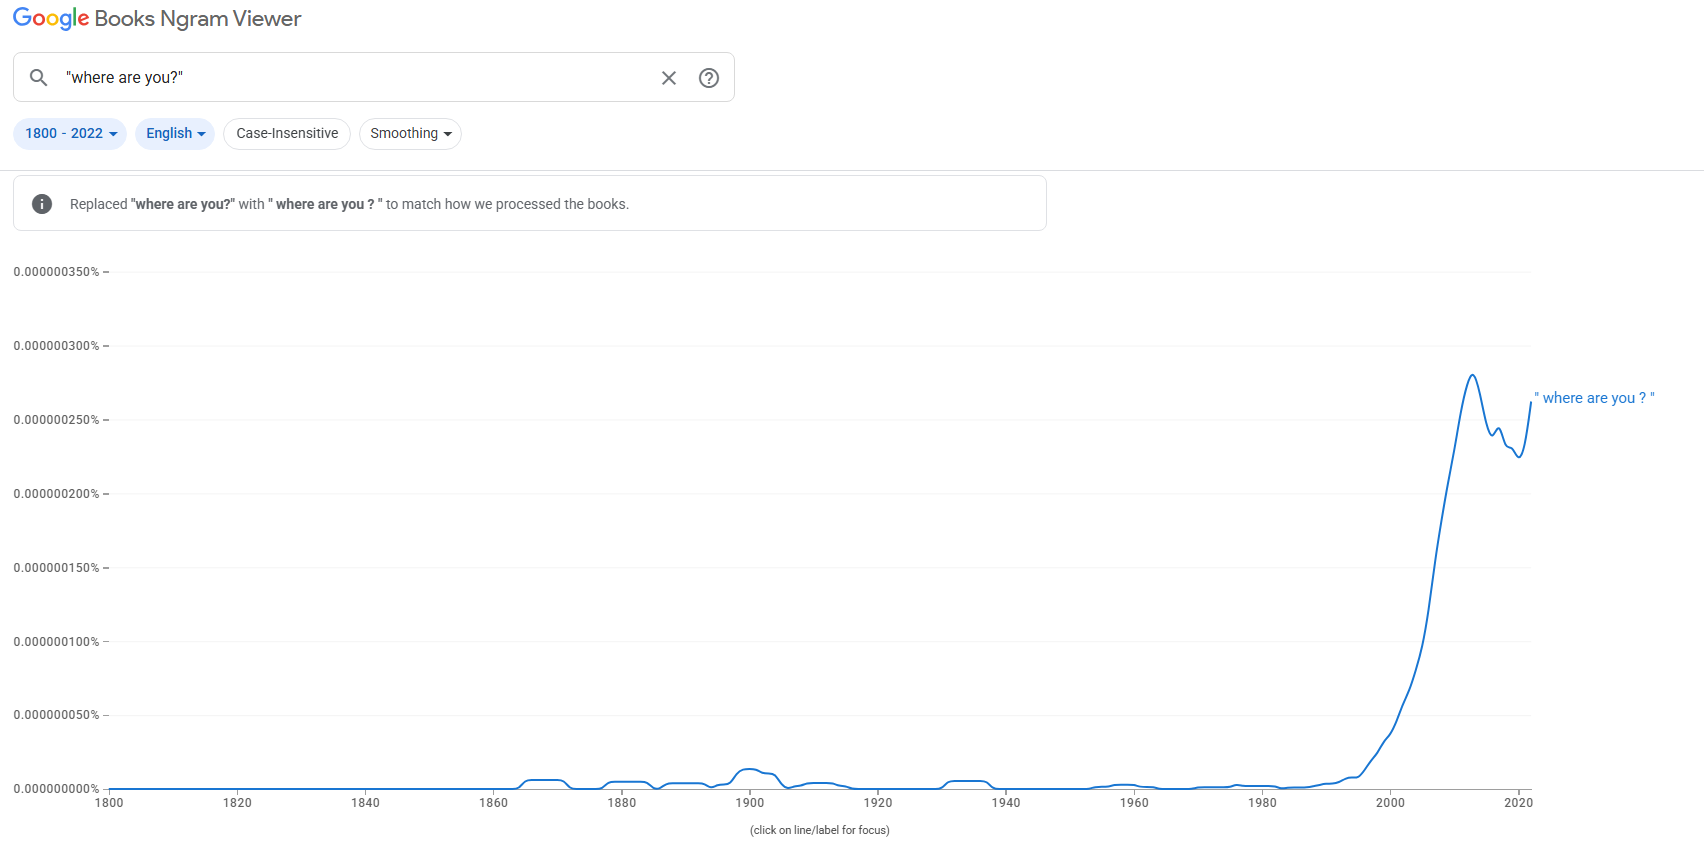Click the chart line peak near 2013
This screenshot has height=844, width=1704.
(1472, 375)
